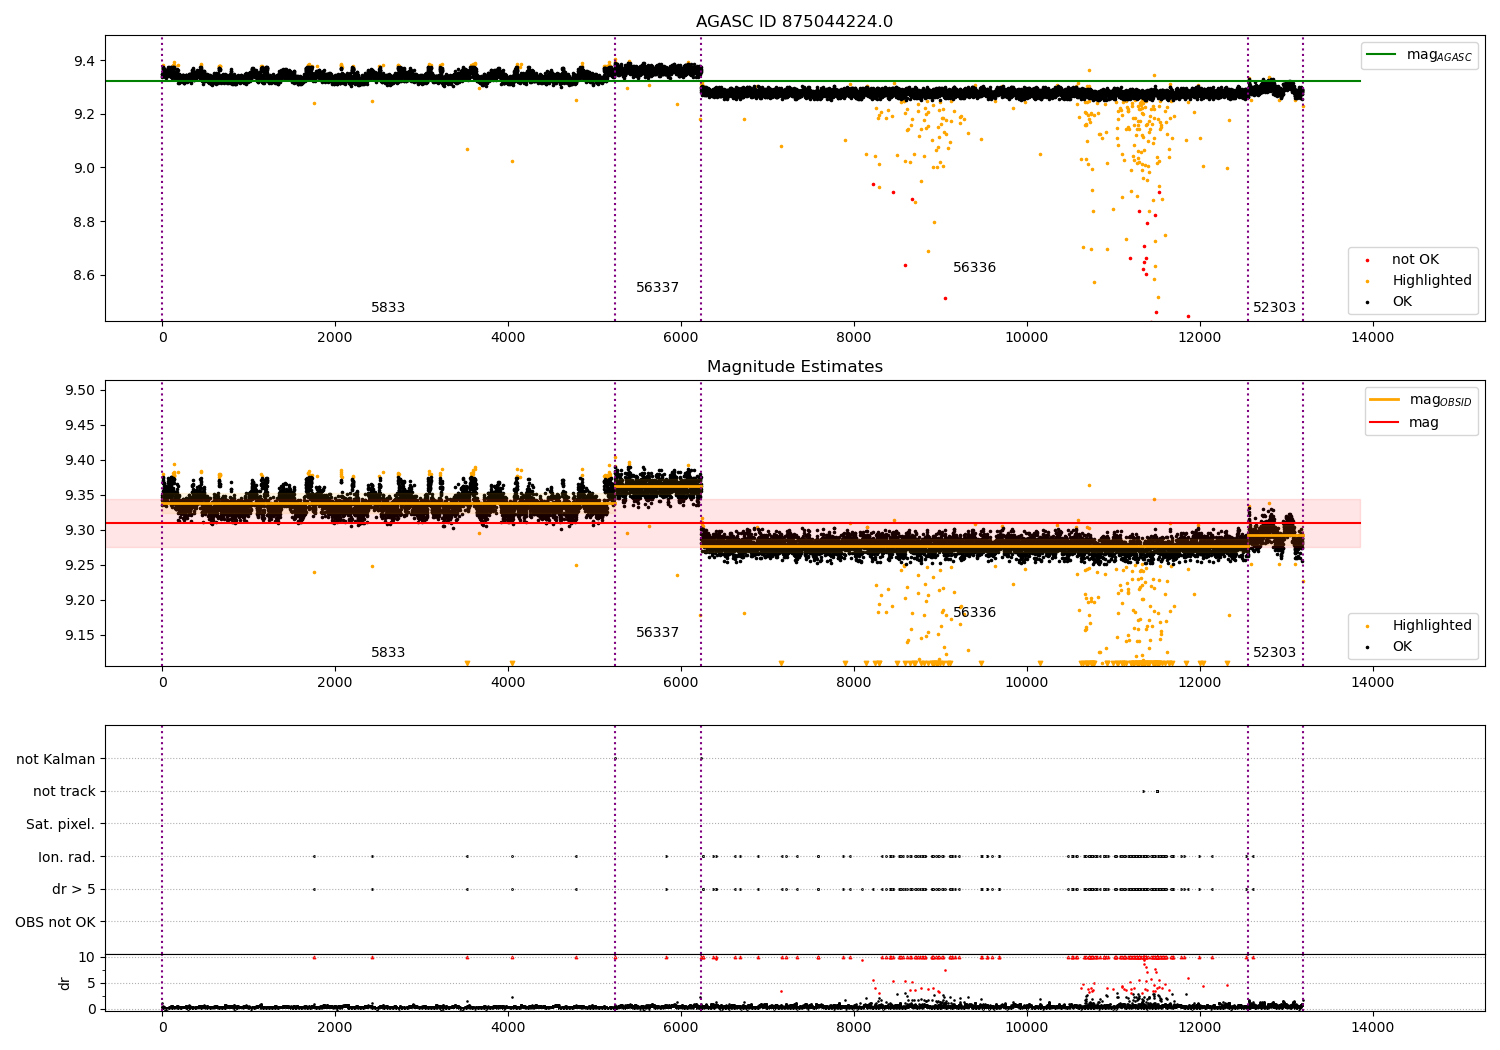Screen dimensions: 1500x1050
Task: Click obsid label 56337 in the top plot
Action: [x=657, y=288]
